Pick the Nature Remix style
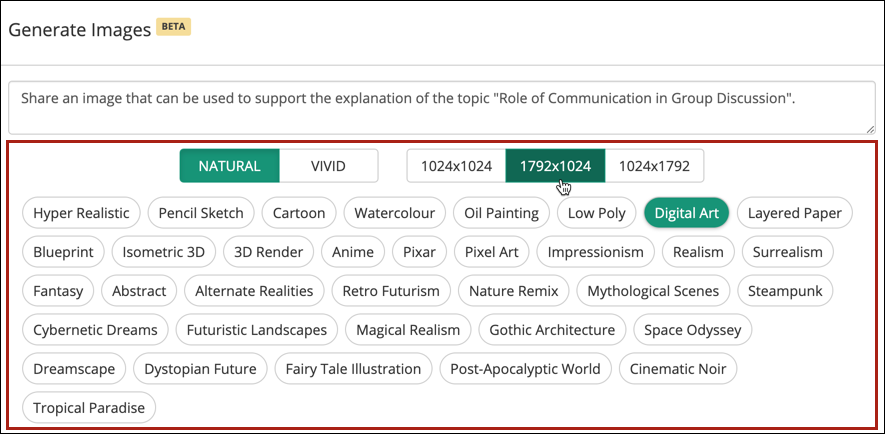 click(514, 291)
